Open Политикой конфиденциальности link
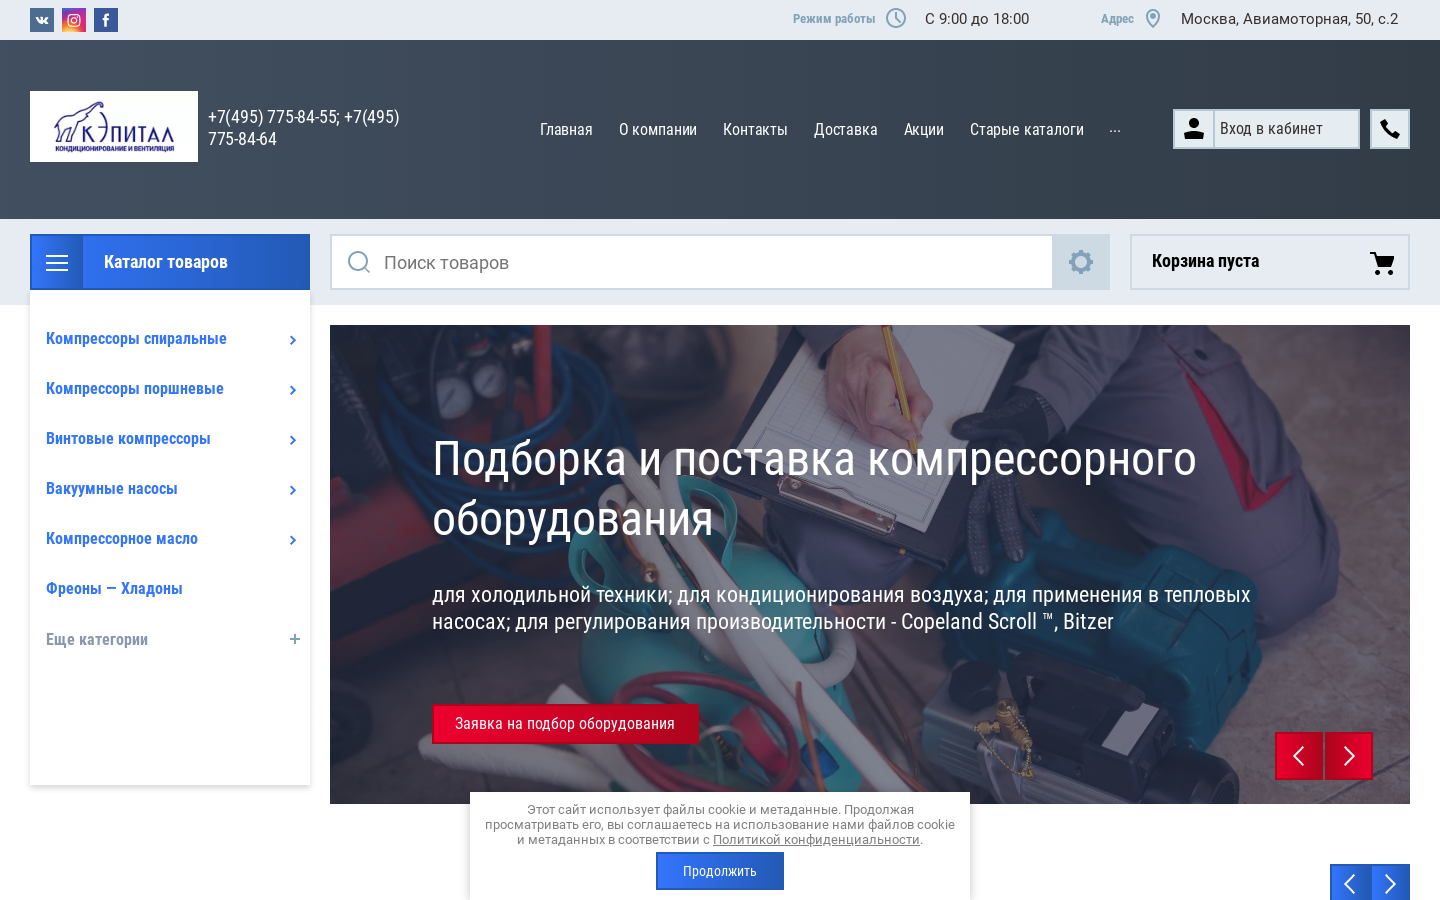The width and height of the screenshot is (1440, 900). (816, 840)
